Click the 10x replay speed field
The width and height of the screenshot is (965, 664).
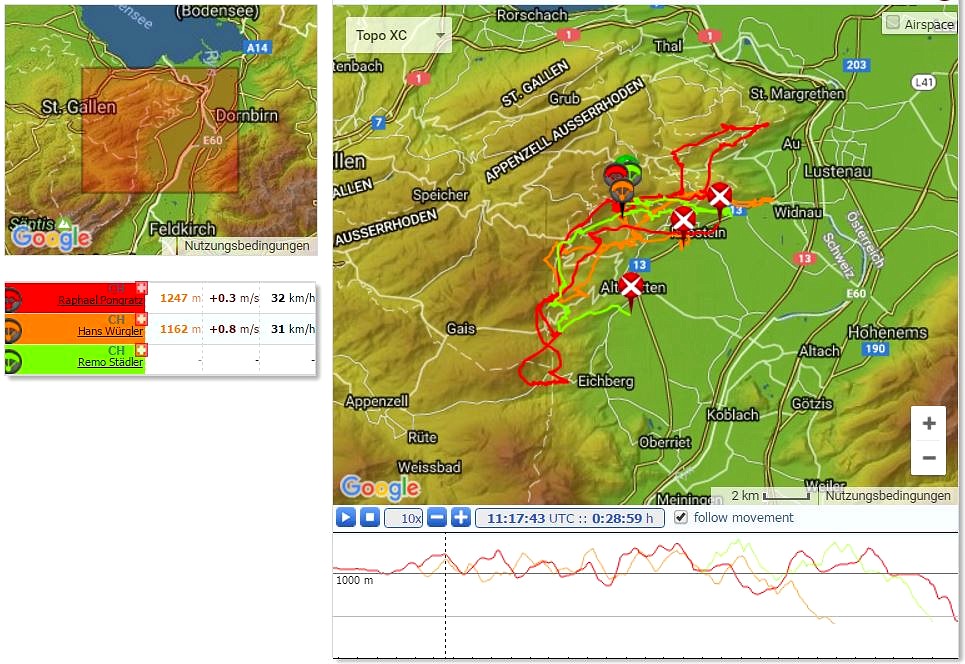(404, 518)
